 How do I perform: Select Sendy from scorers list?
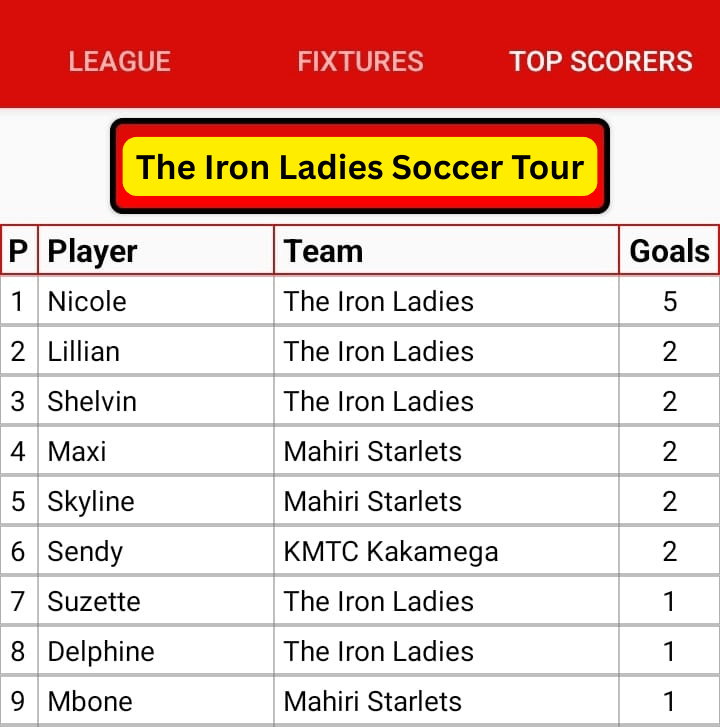85,551
